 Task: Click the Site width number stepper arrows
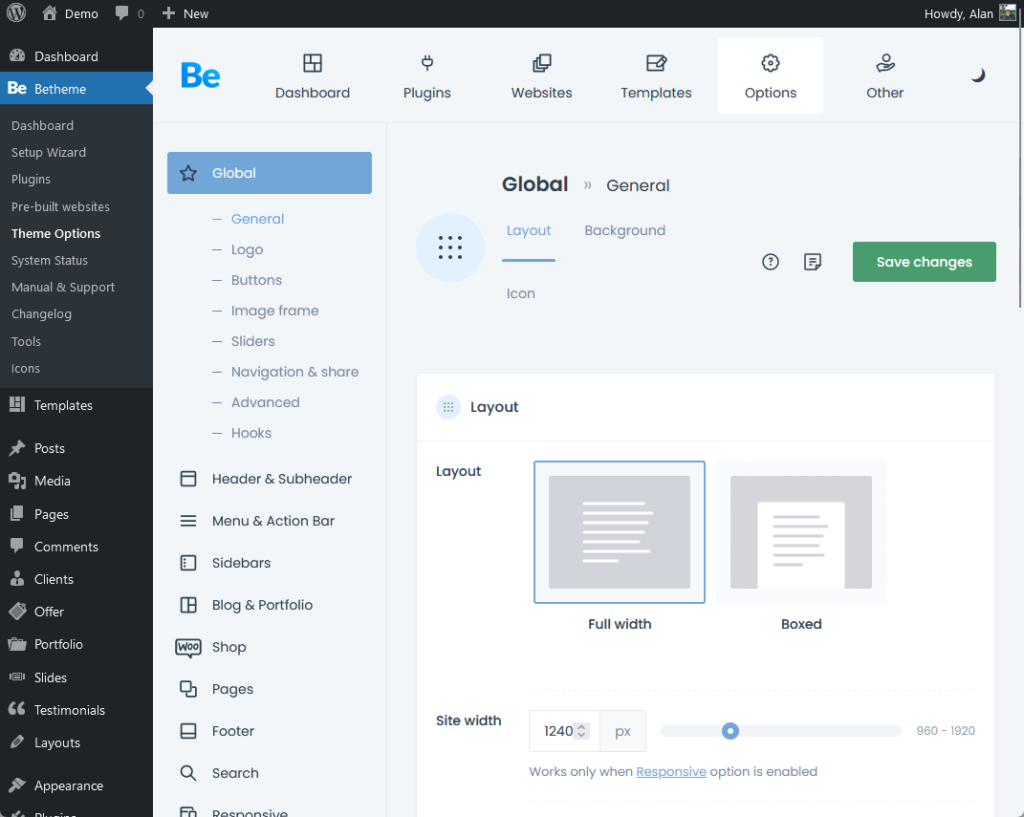coord(581,731)
